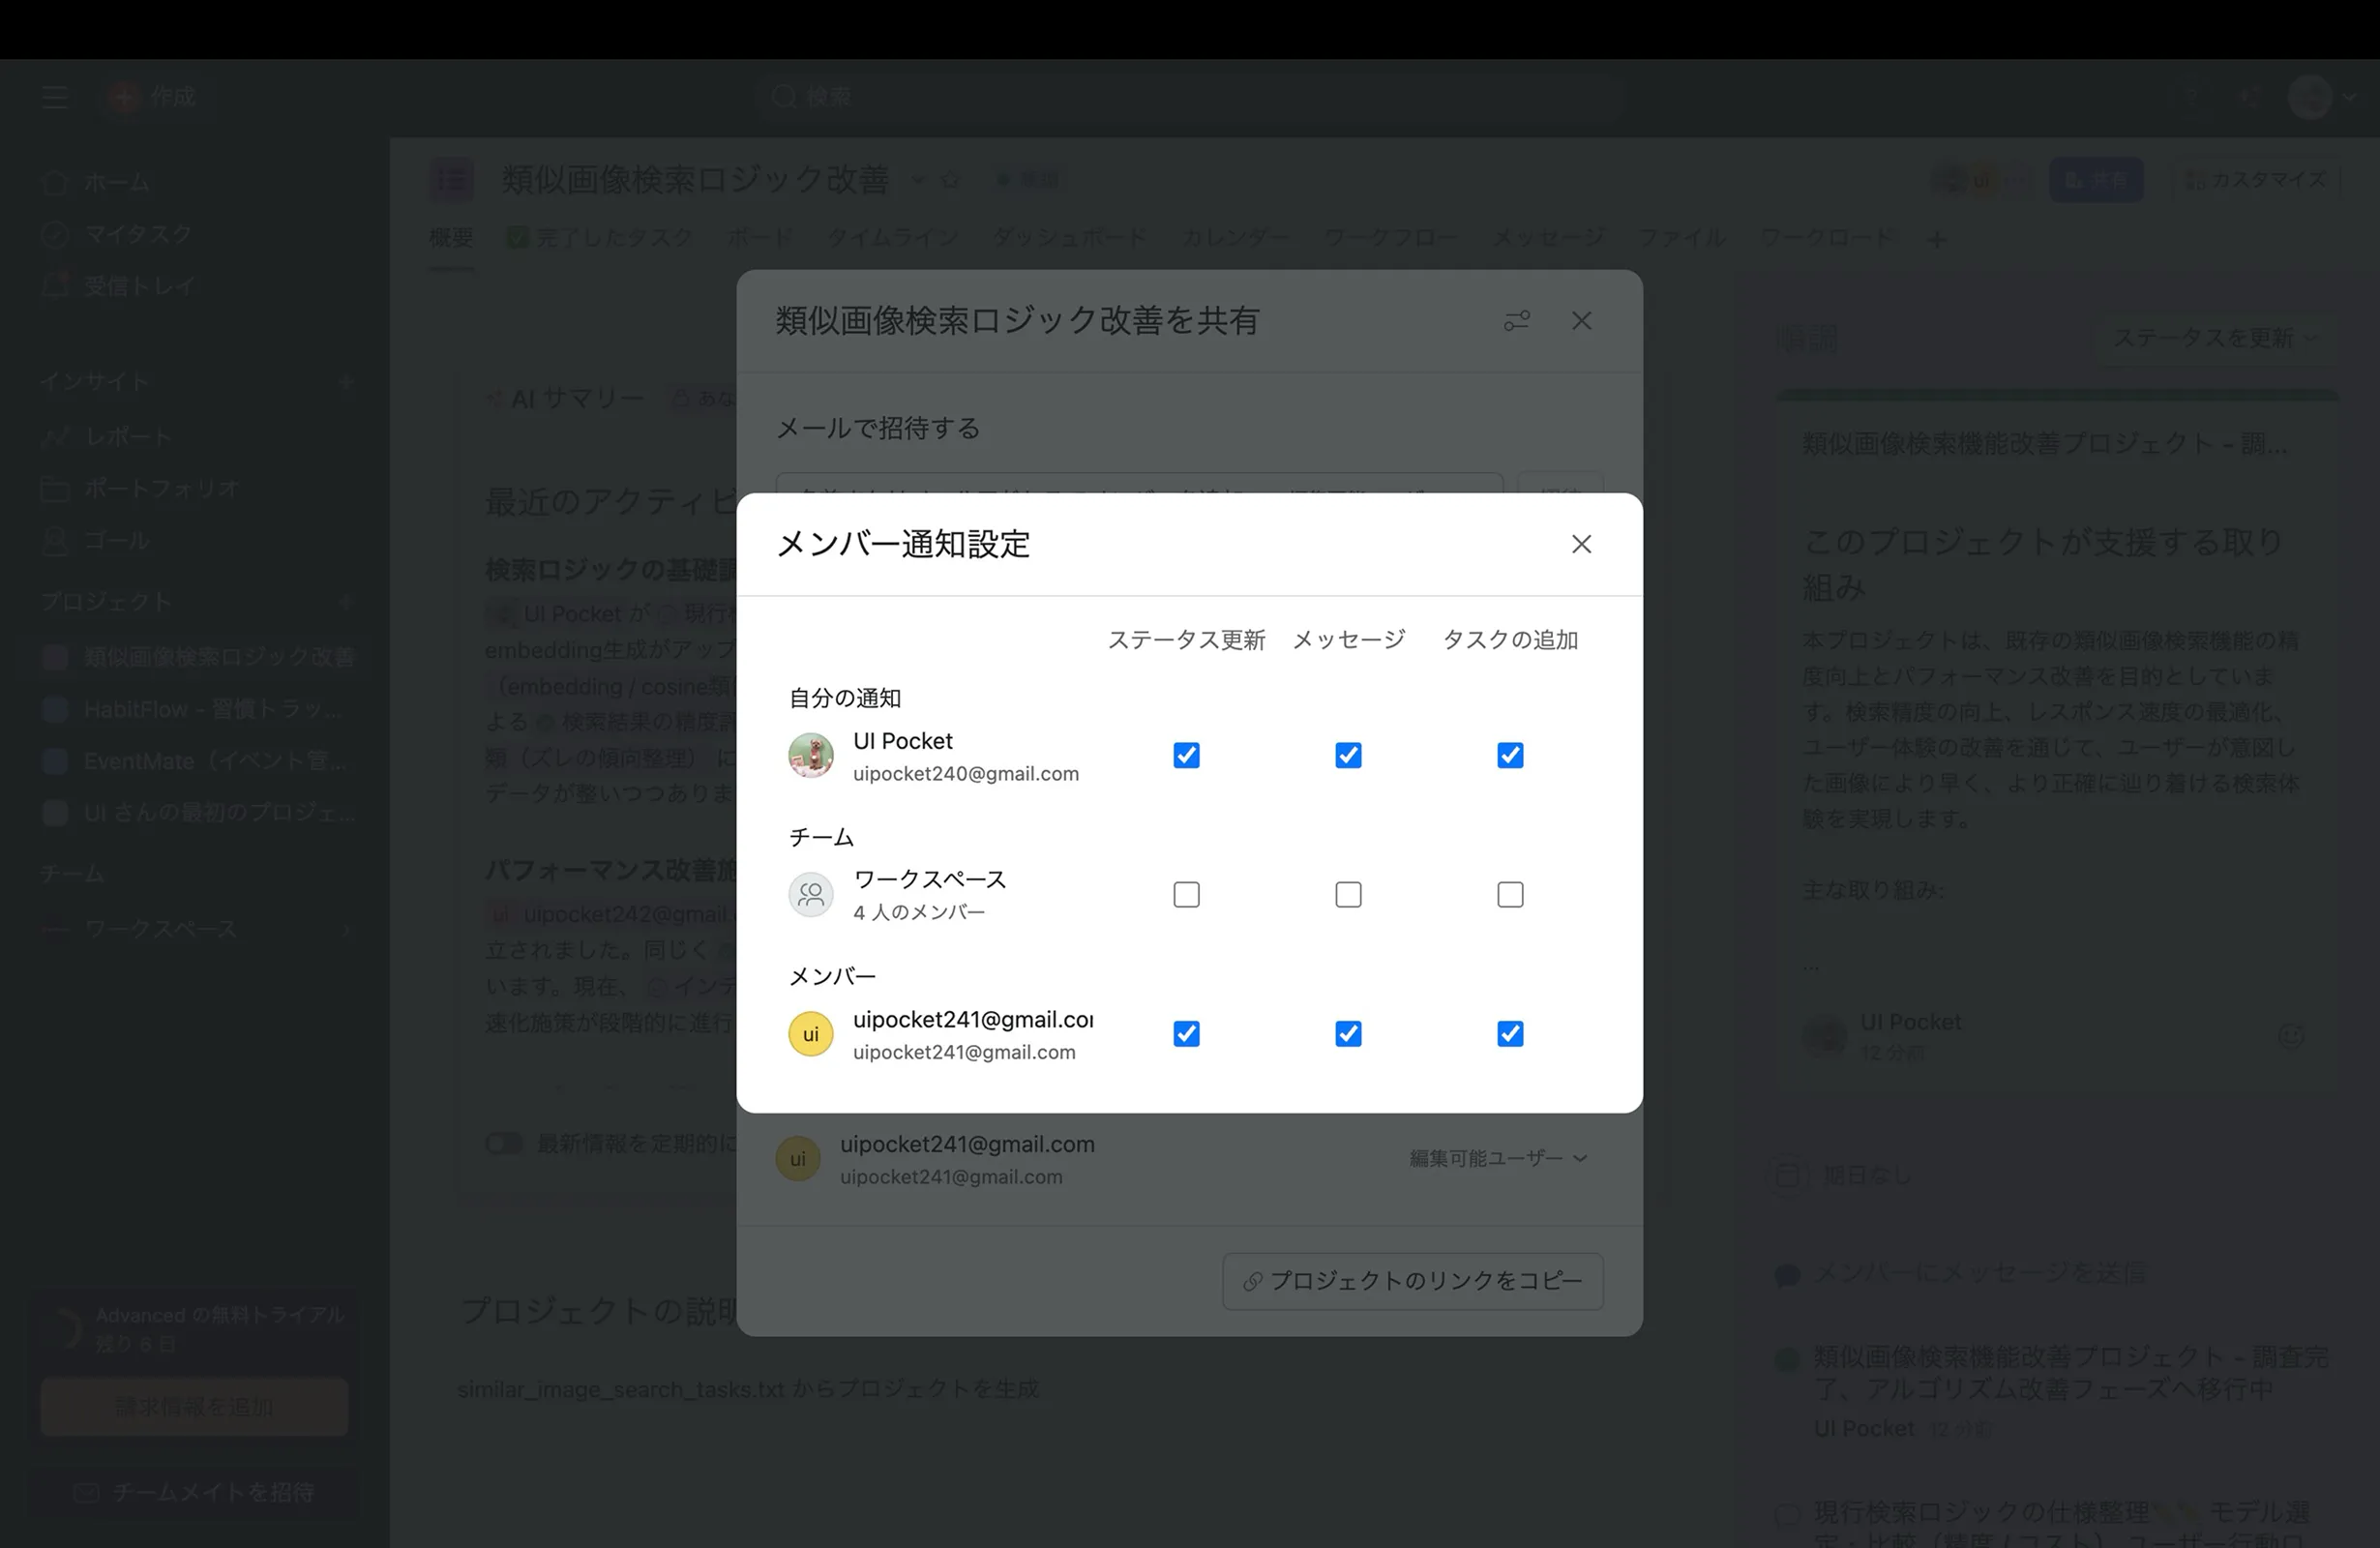Screen dimensions: 2380x1548
Task: Click メンバーにメッセージを送信 link
Action: [1979, 1273]
